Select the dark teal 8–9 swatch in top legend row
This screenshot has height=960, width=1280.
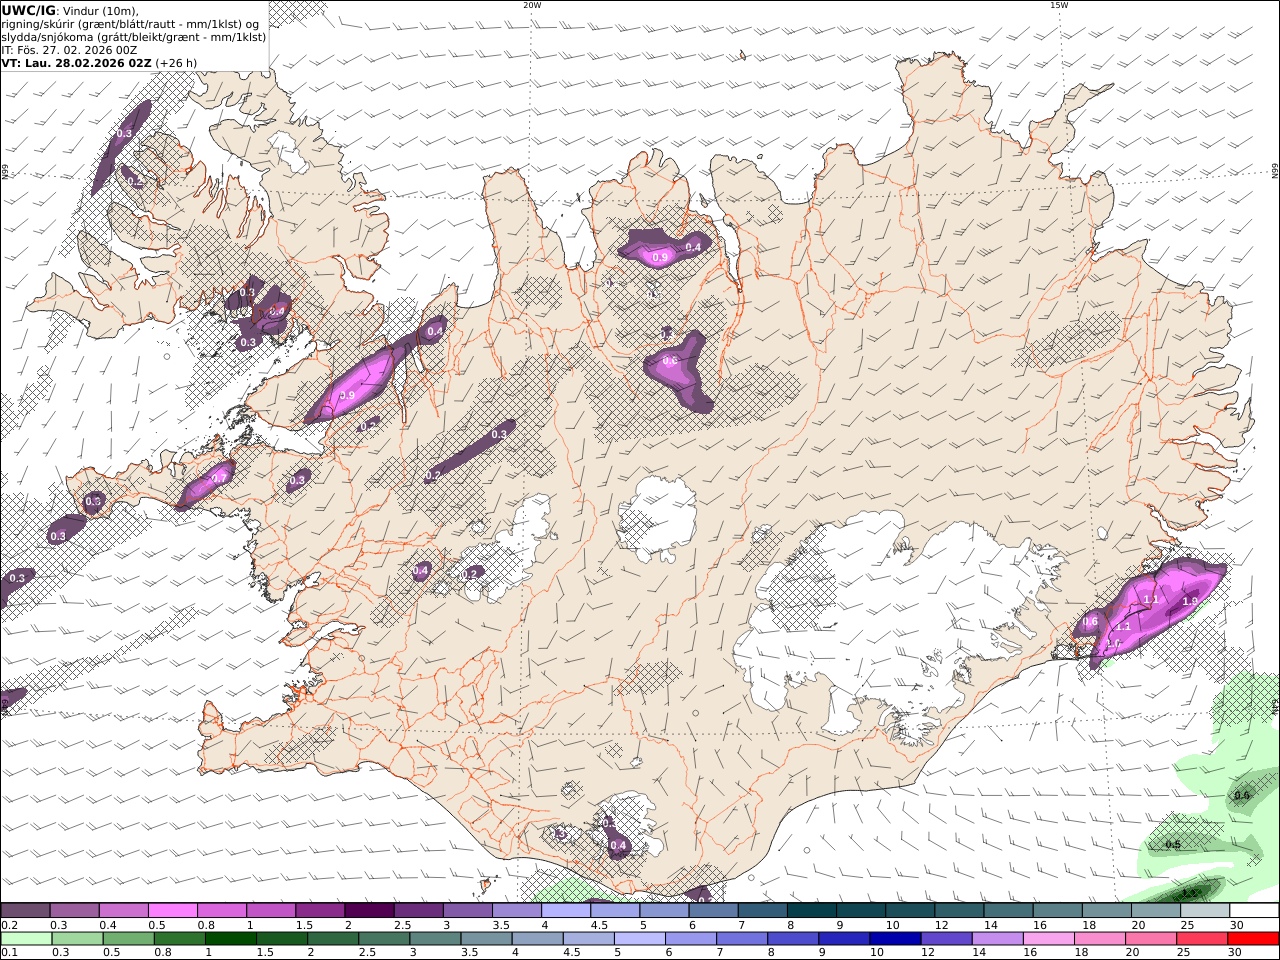click(812, 911)
